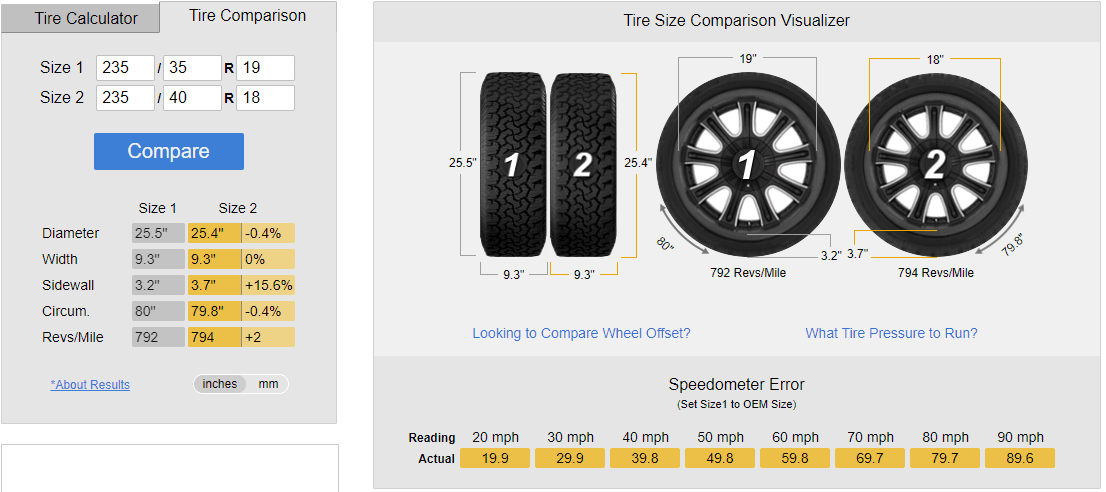
Task: Click the Size 1 width field
Action: point(125,68)
